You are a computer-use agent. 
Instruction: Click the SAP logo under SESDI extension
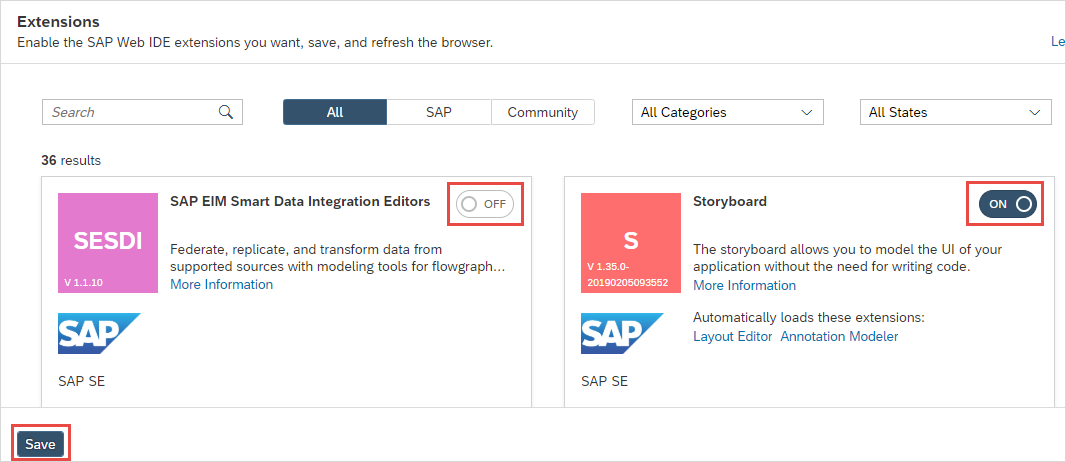[99, 334]
